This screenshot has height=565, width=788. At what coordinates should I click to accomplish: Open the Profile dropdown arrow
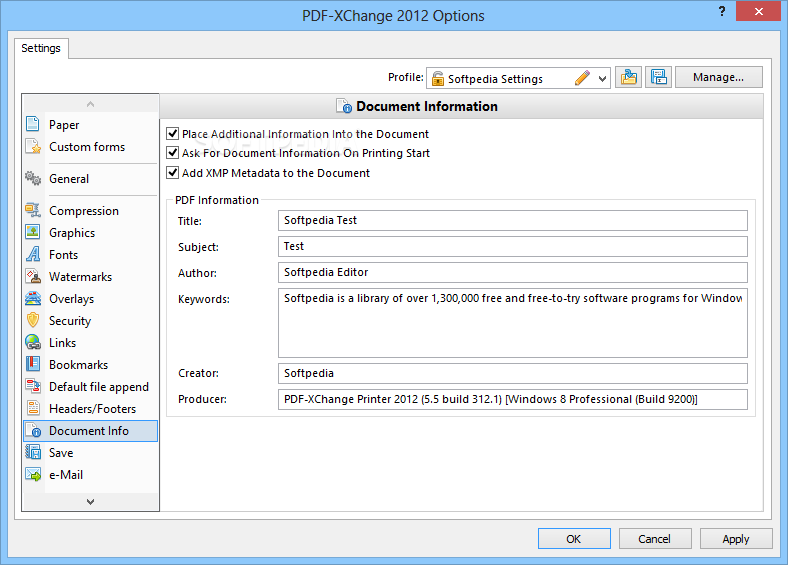[602, 78]
